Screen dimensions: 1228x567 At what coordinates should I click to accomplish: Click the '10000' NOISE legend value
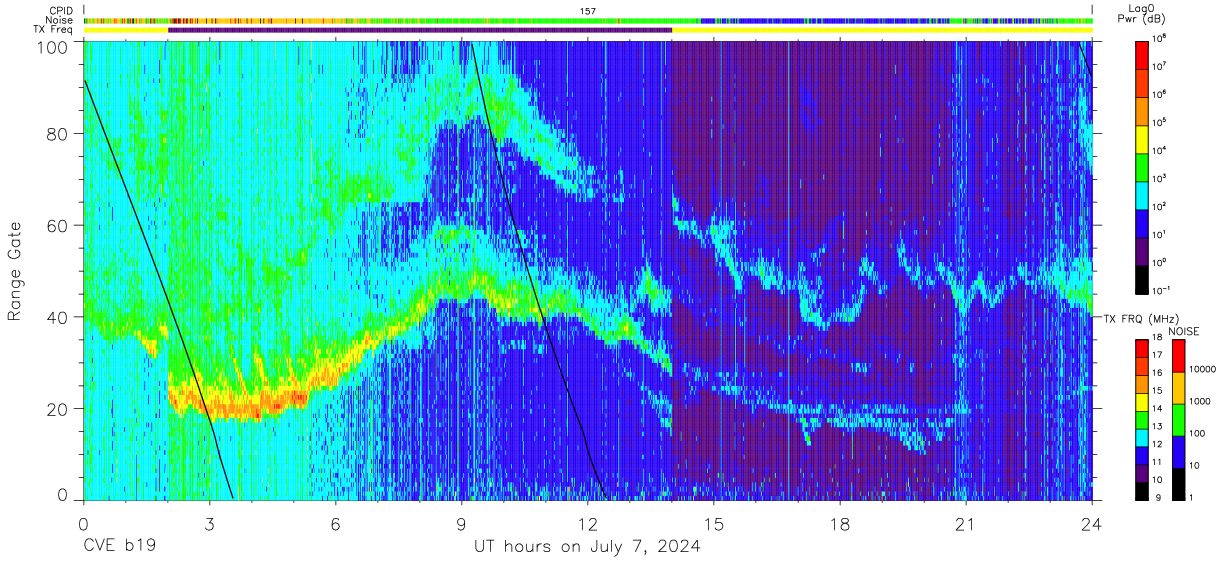(x=1201, y=368)
